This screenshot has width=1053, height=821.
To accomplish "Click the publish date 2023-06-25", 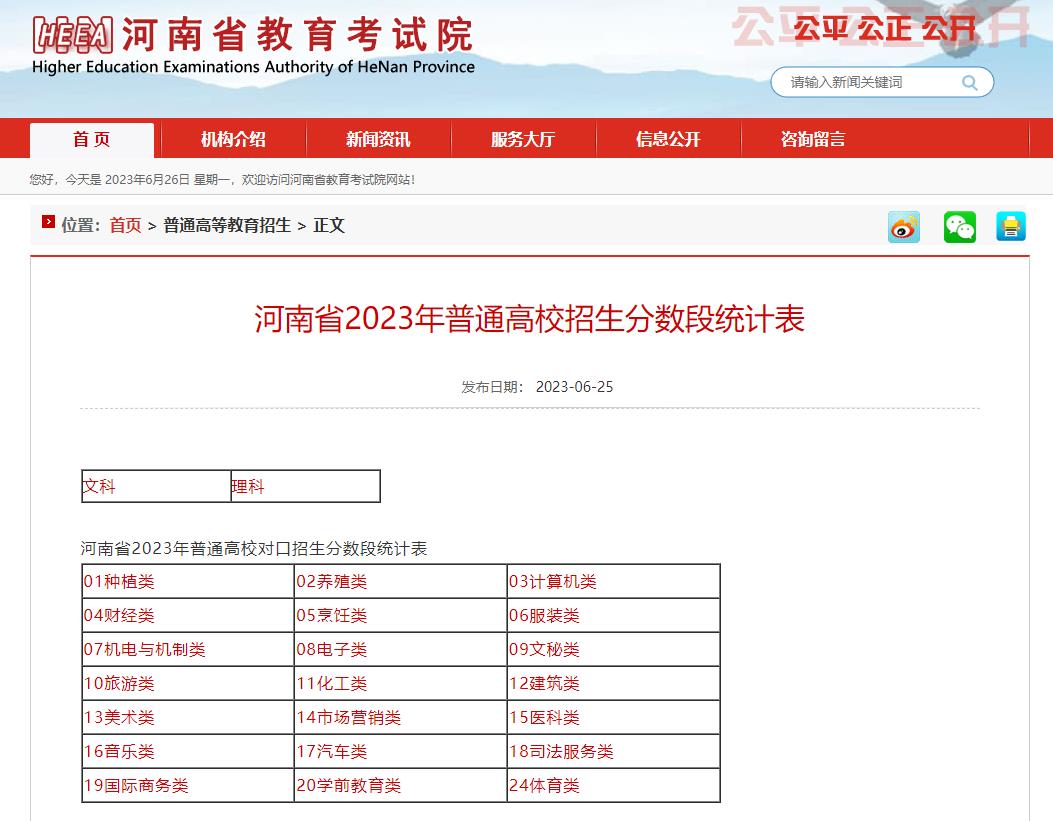I will [574, 387].
